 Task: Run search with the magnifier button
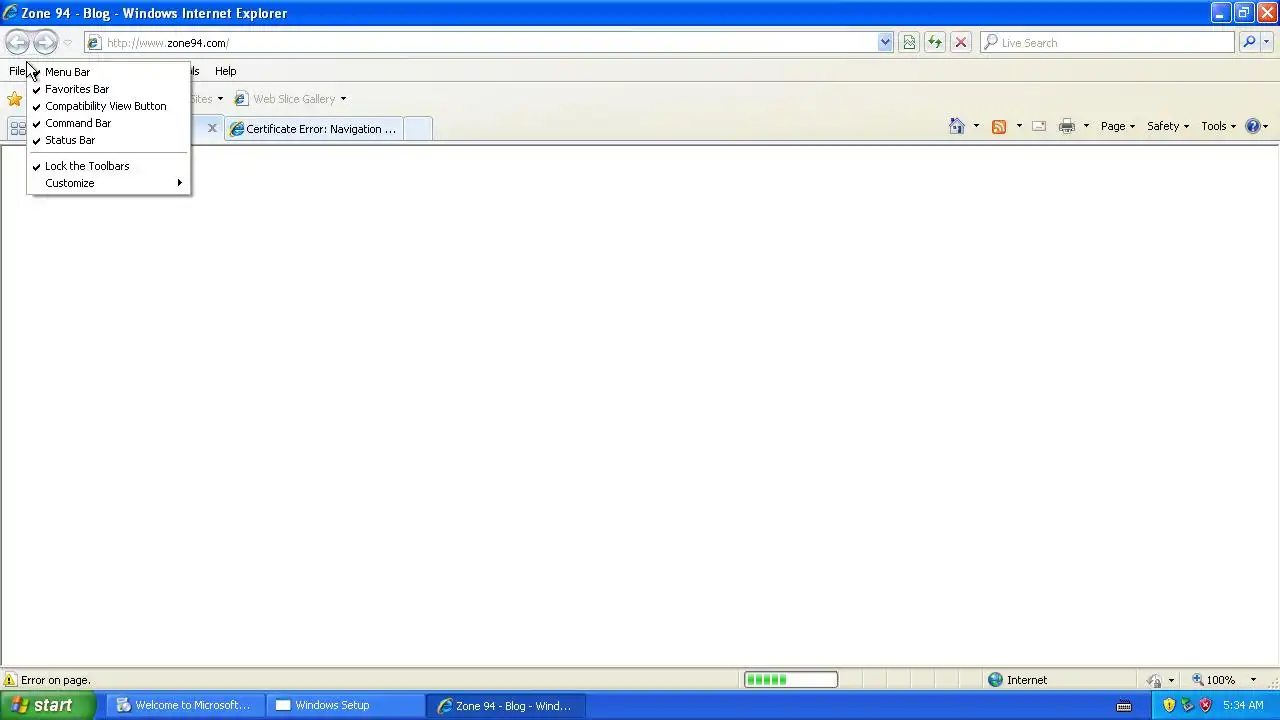[x=1248, y=43]
